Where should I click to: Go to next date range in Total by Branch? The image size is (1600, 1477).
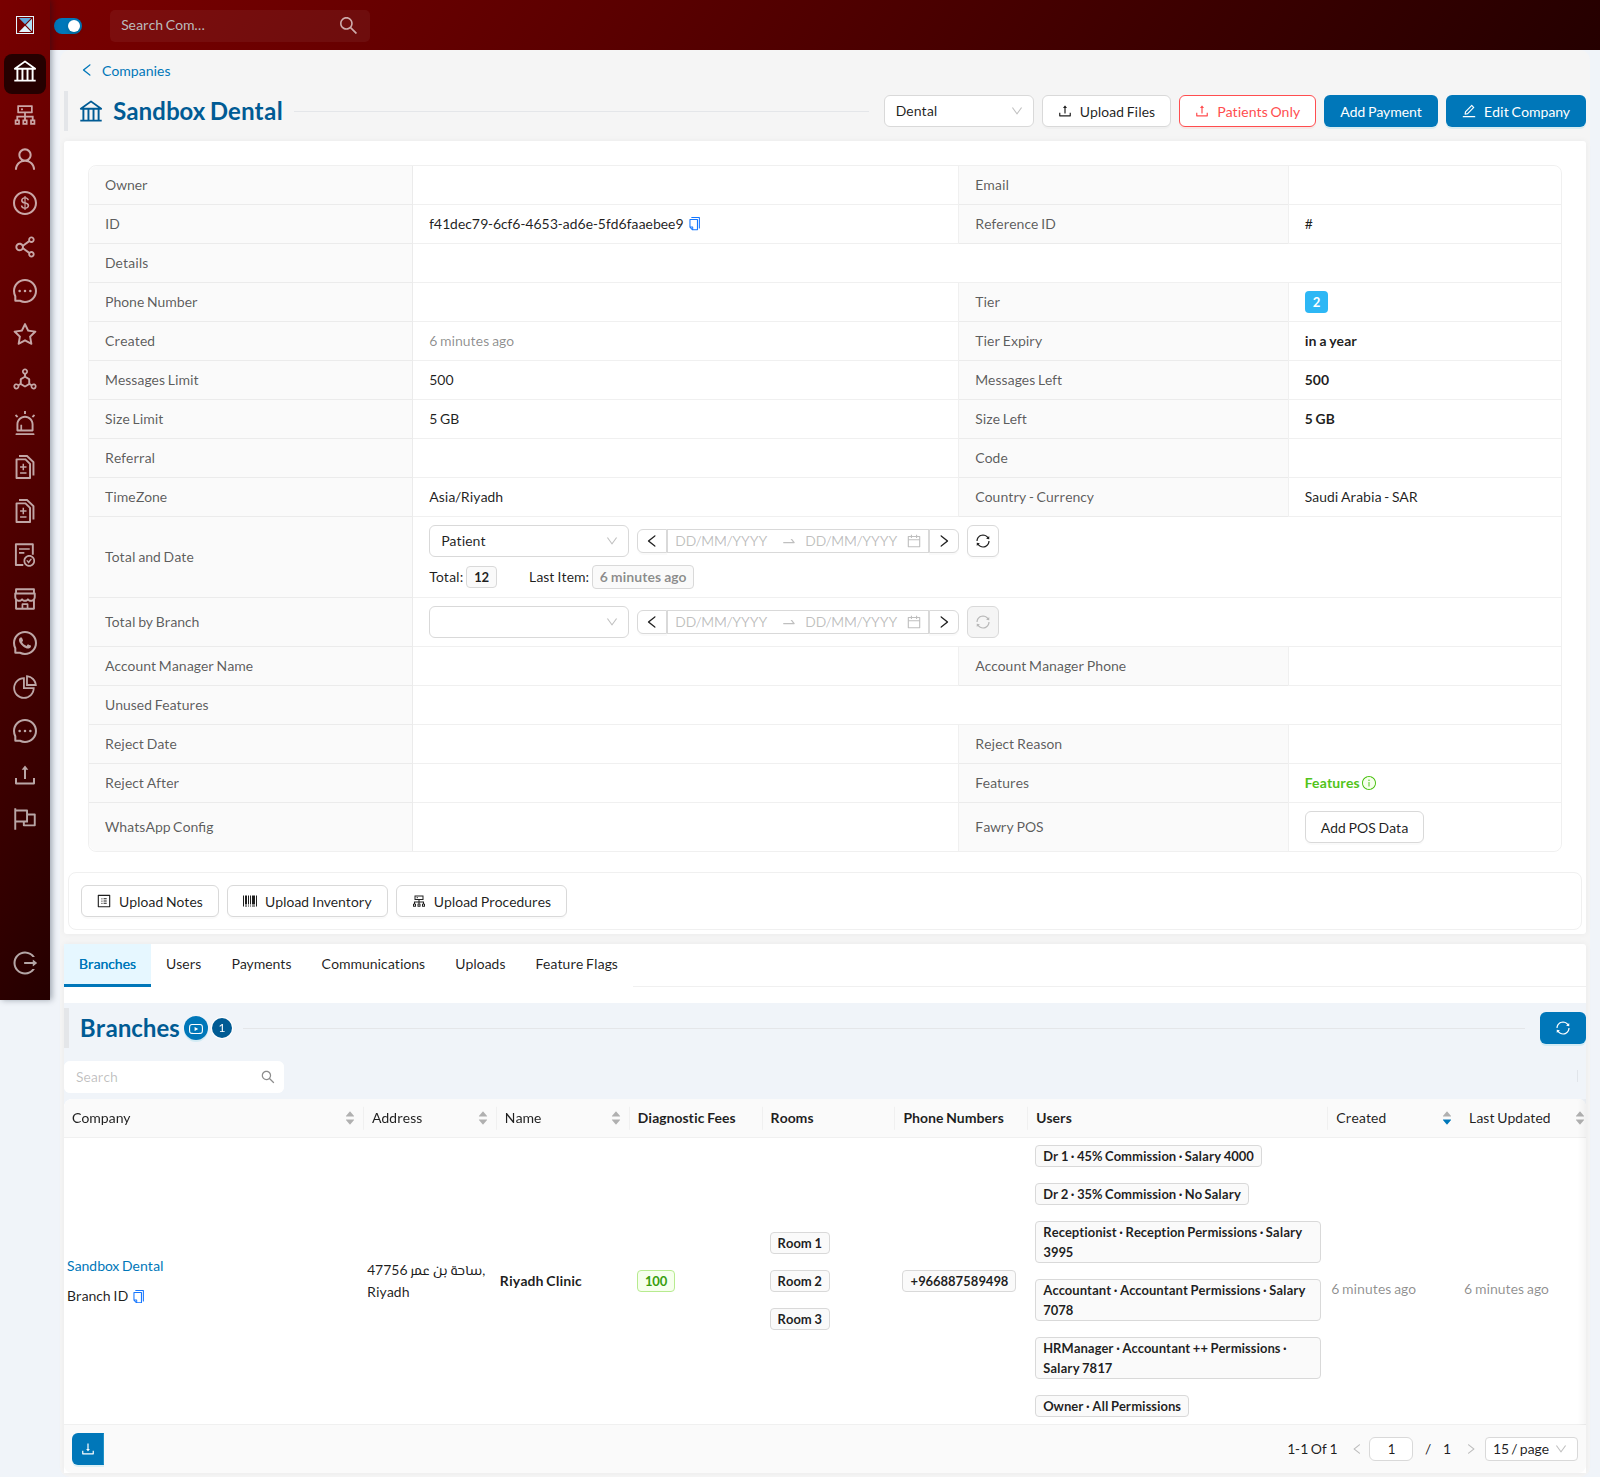(x=944, y=622)
